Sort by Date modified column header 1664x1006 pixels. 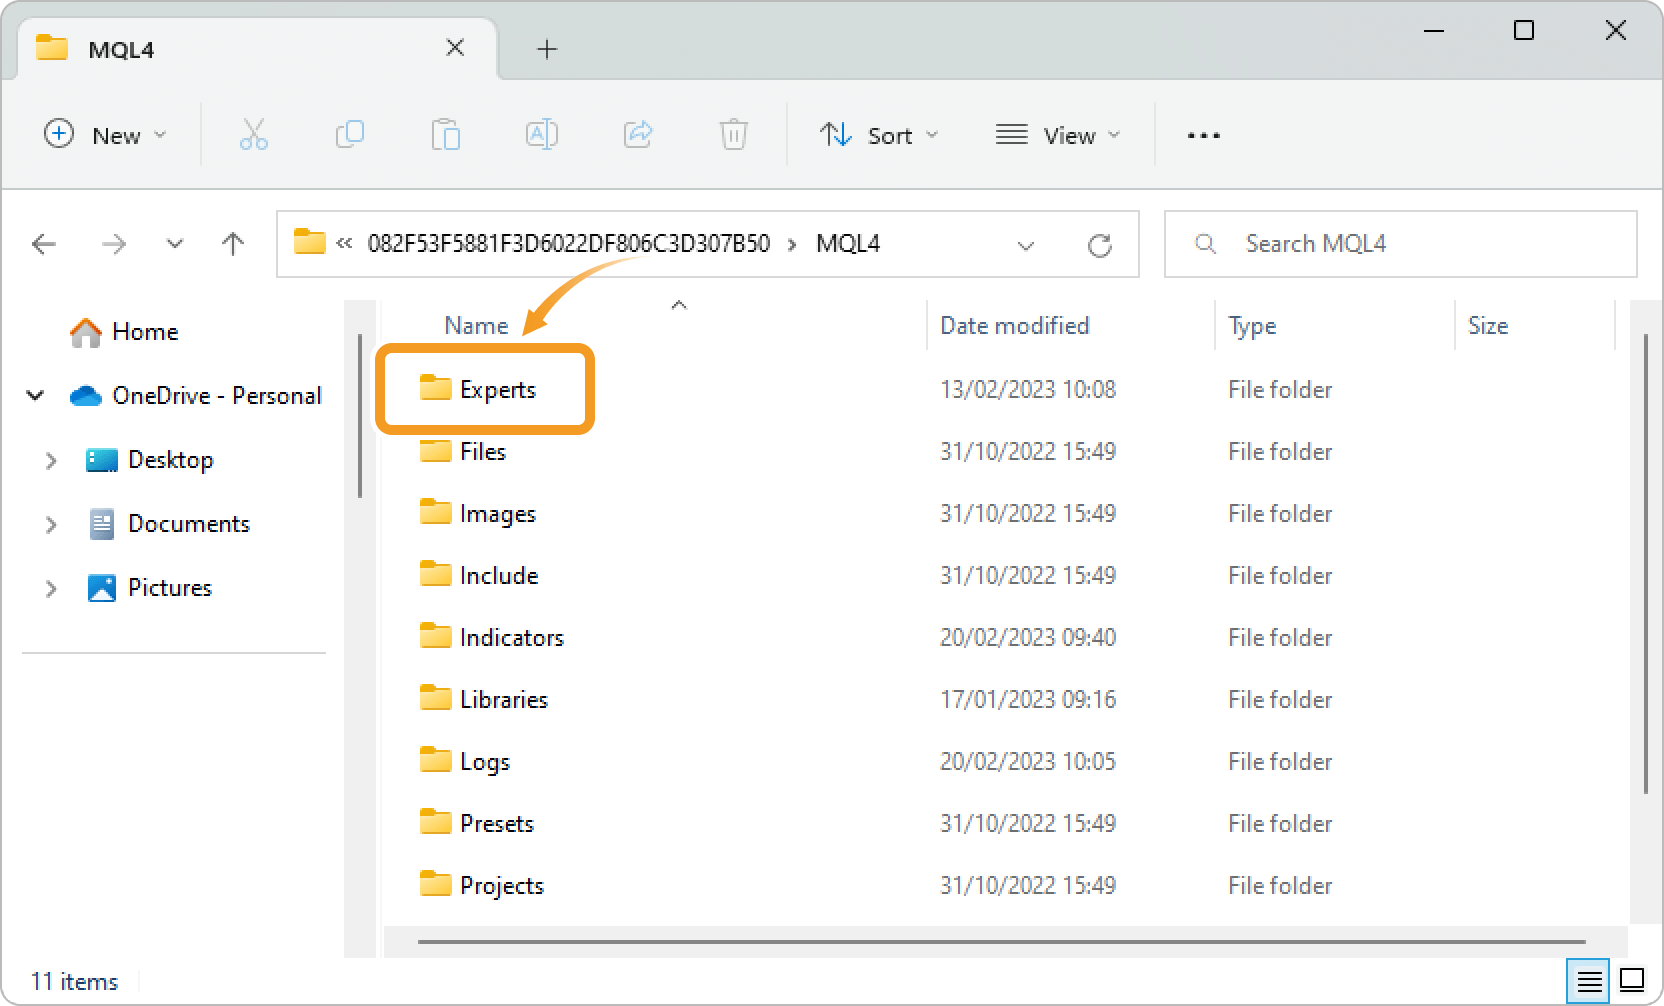(x=1014, y=326)
